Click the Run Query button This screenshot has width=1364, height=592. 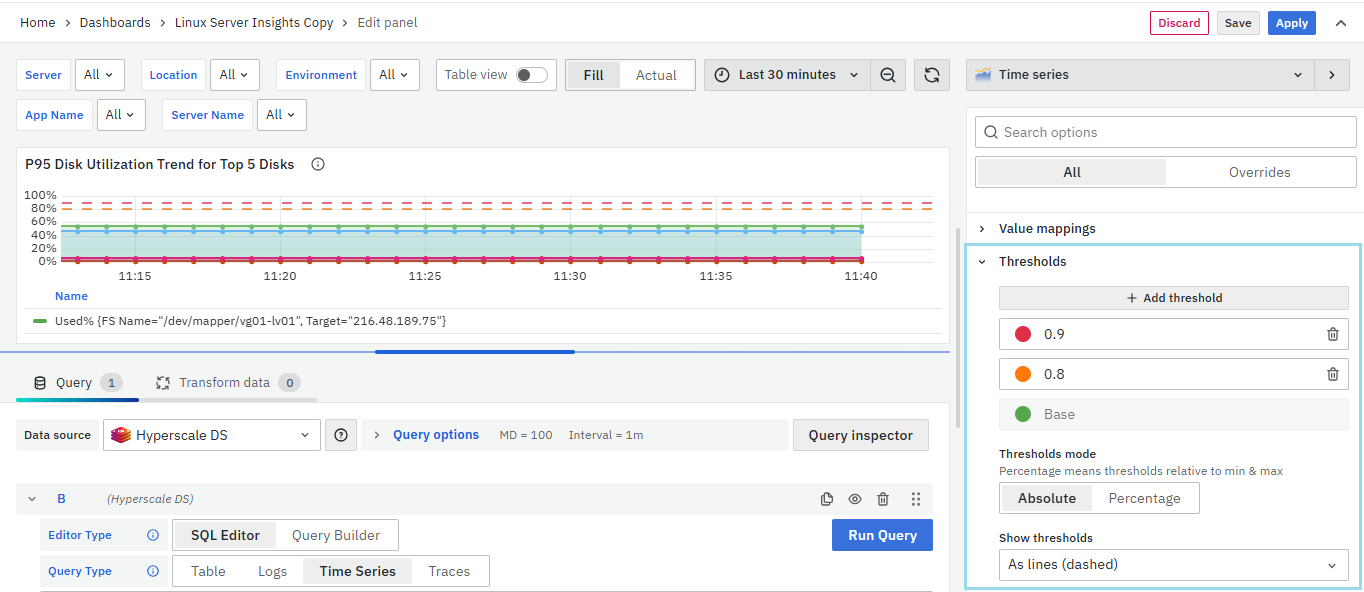click(882, 535)
